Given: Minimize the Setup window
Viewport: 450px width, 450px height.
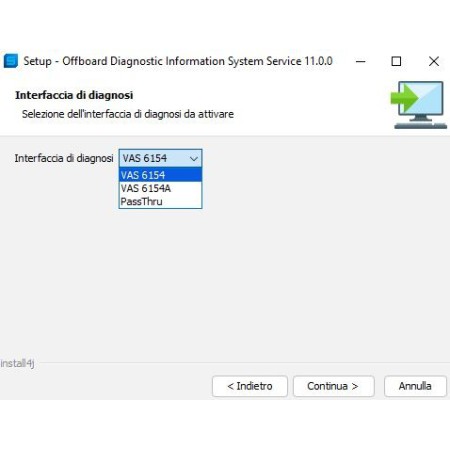Looking at the screenshot, I should [x=360, y=61].
